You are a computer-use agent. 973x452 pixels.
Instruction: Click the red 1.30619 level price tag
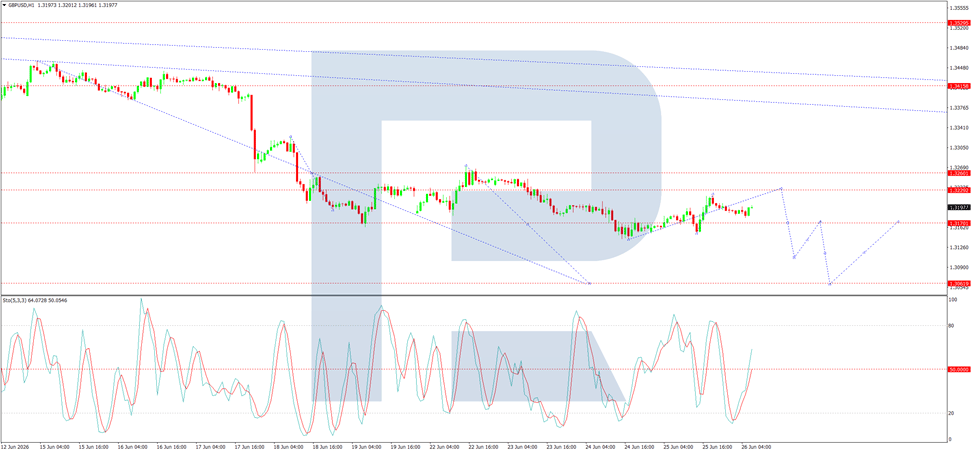[x=959, y=283]
